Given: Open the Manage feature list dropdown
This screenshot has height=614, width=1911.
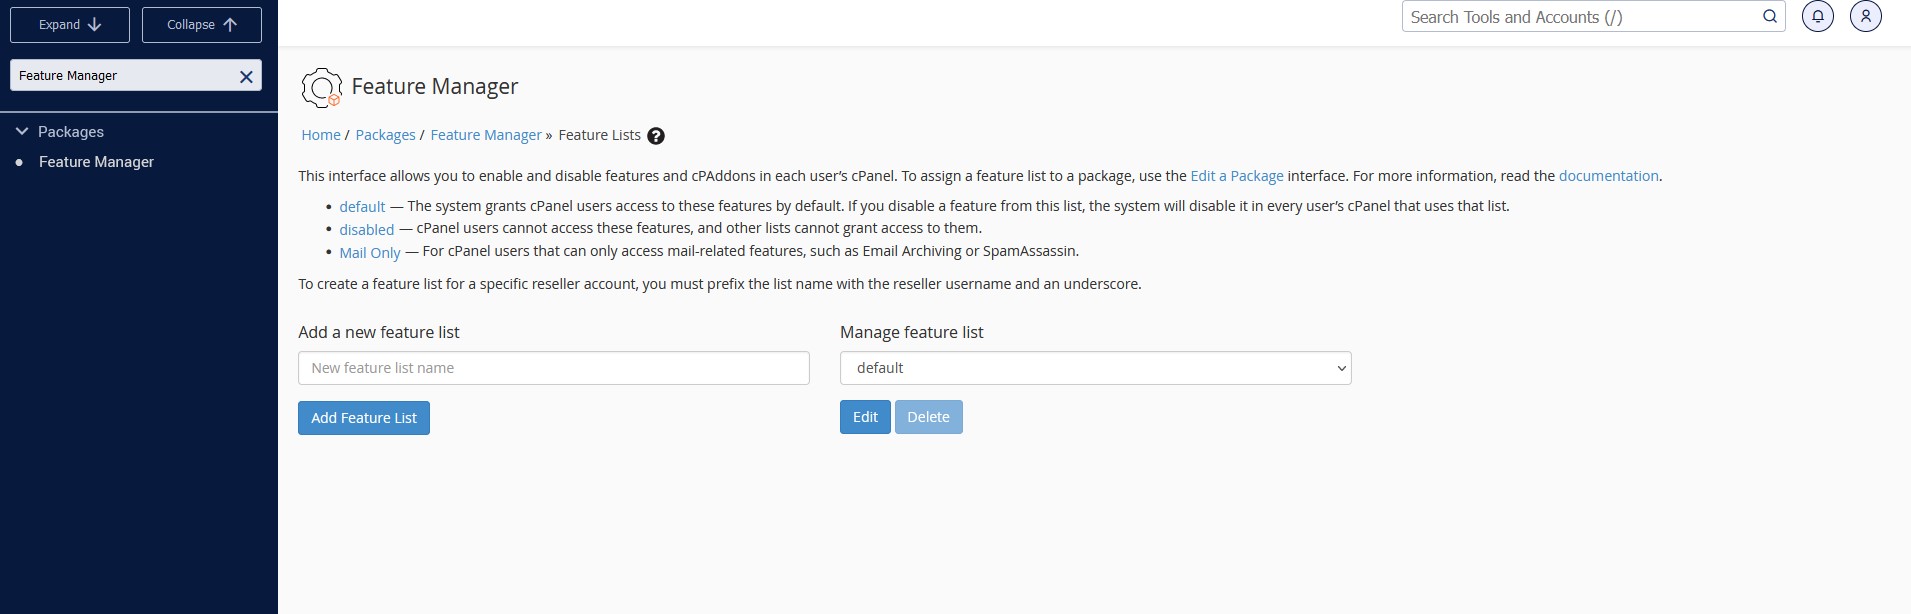Looking at the screenshot, I should coord(1095,368).
